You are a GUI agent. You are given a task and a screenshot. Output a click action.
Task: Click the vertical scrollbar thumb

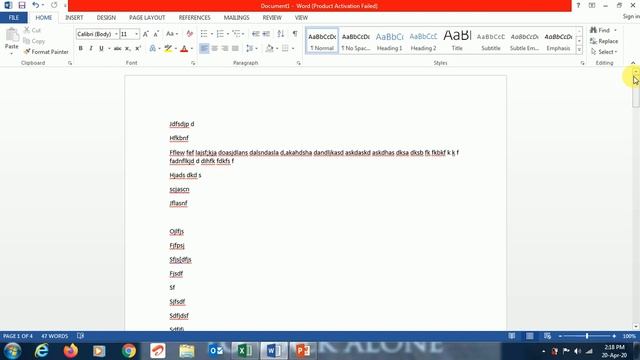coord(636,91)
